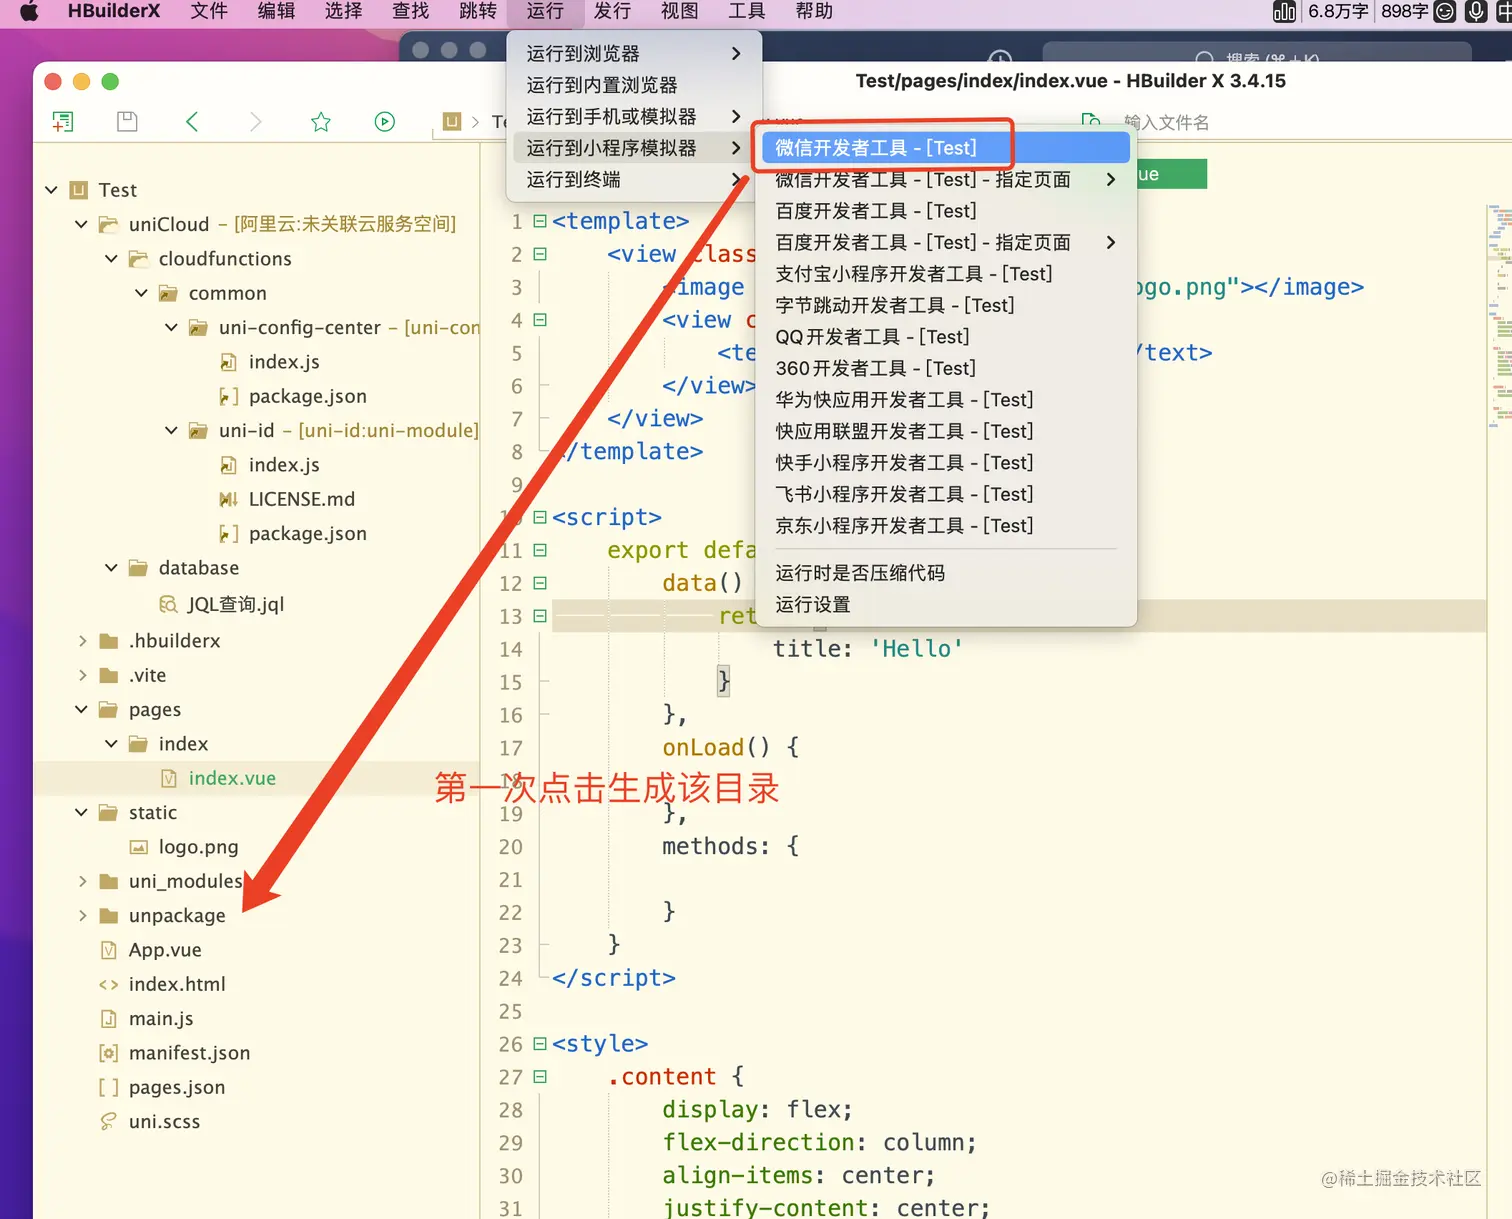Click the logo.png image file icon
Screen dimensions: 1512x1219
click(x=139, y=847)
